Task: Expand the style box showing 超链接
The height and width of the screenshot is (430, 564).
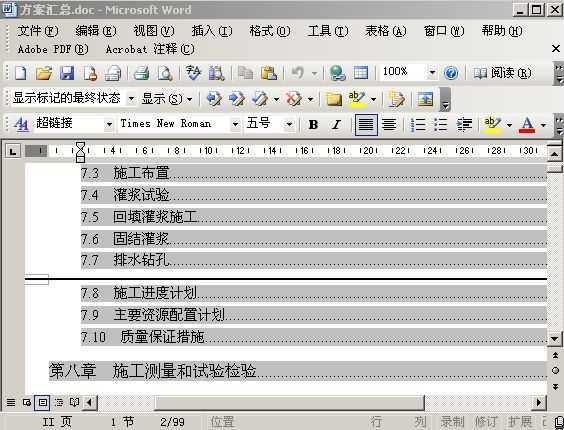Action: [109, 125]
